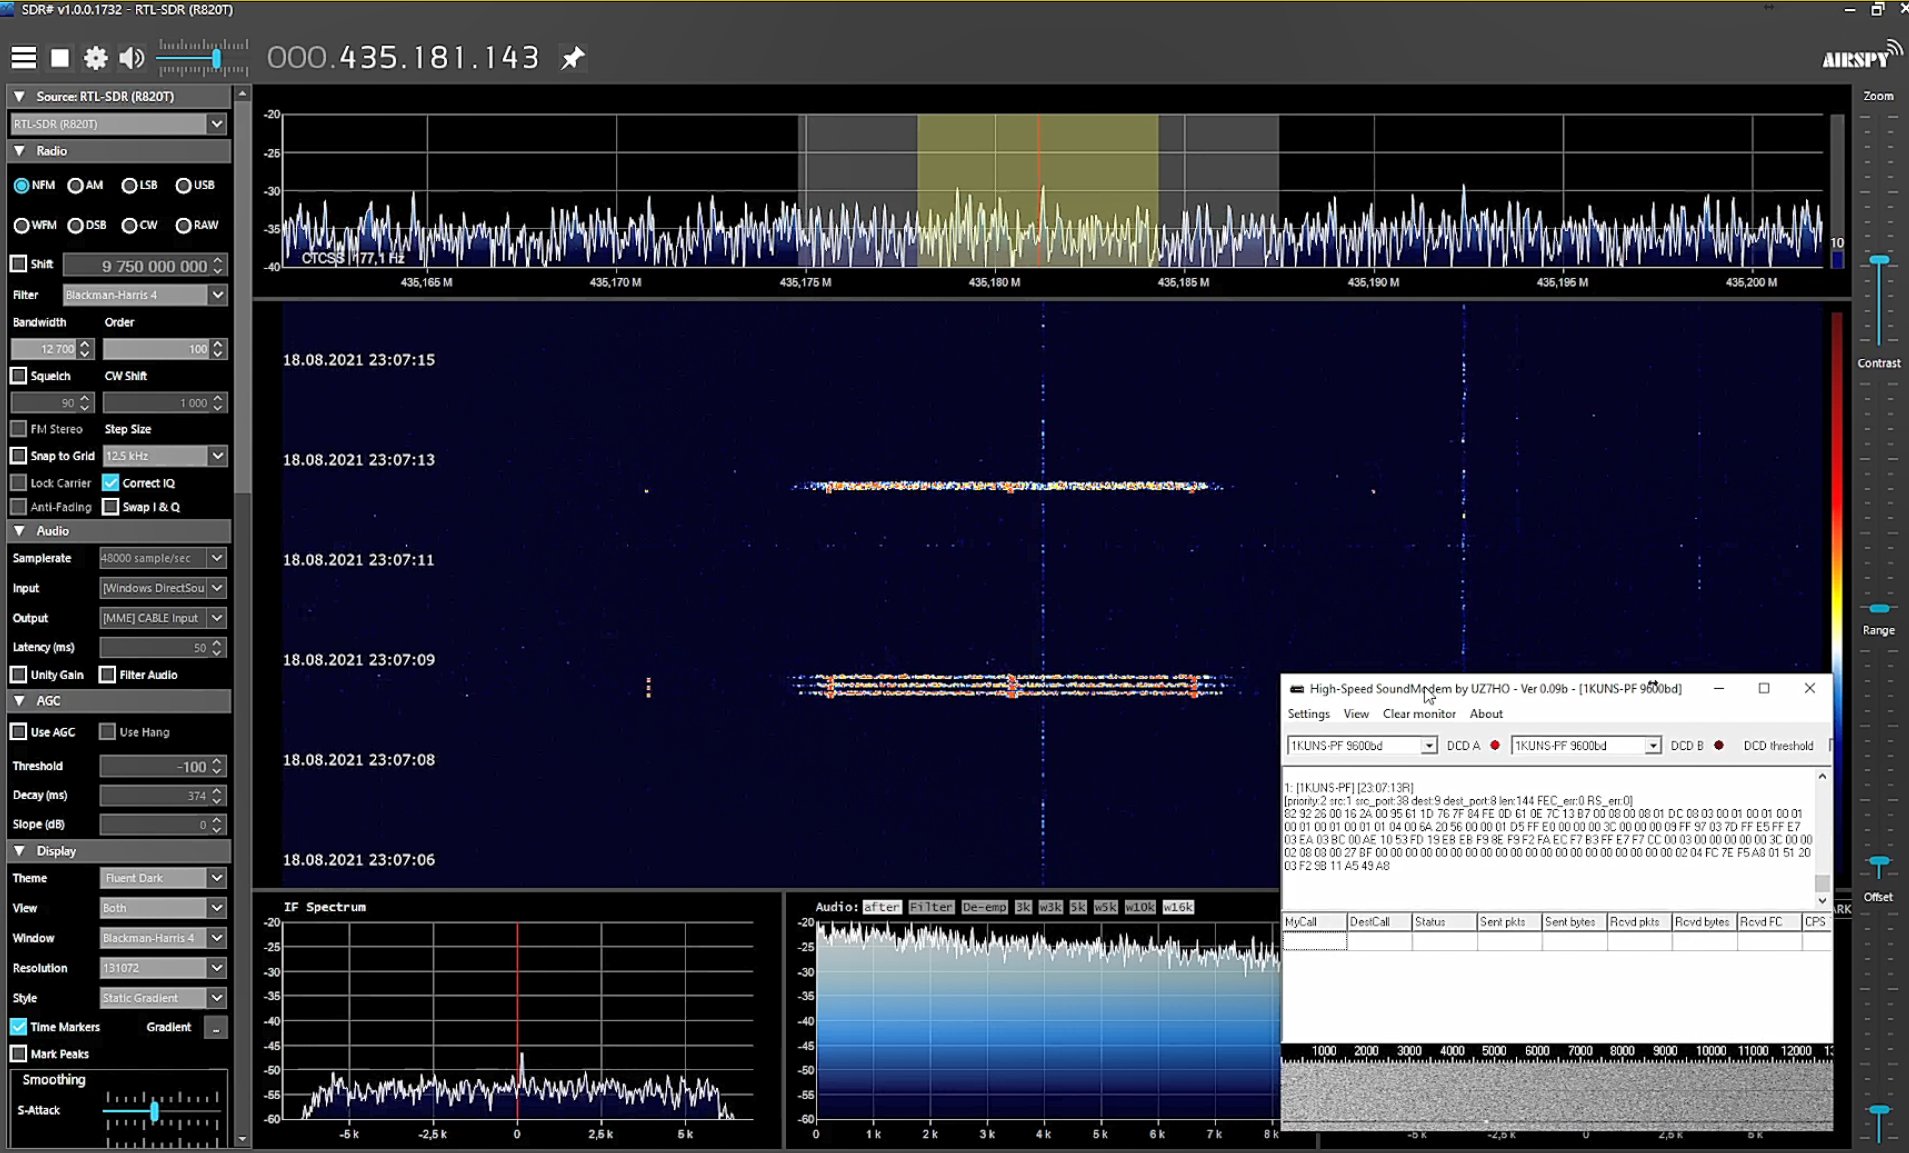The image size is (1909, 1153).
Task: Mute audio via the speaker icon
Action: [130, 57]
